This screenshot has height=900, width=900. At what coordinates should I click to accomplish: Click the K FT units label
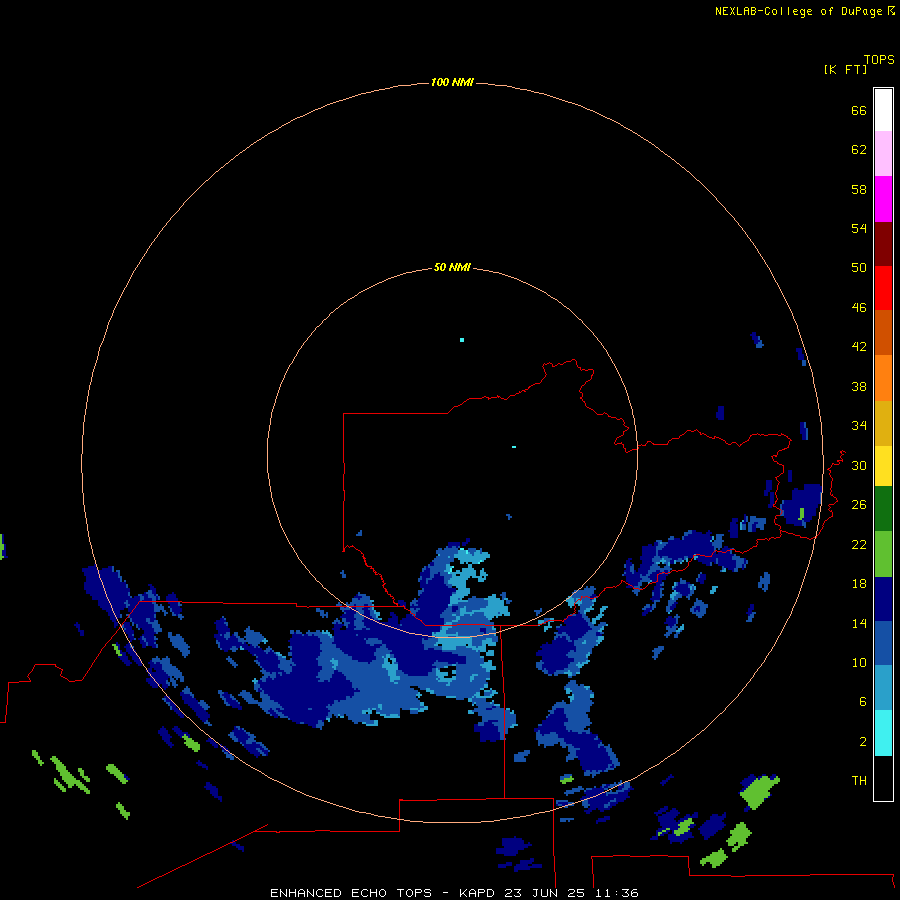pyautogui.click(x=845, y=69)
